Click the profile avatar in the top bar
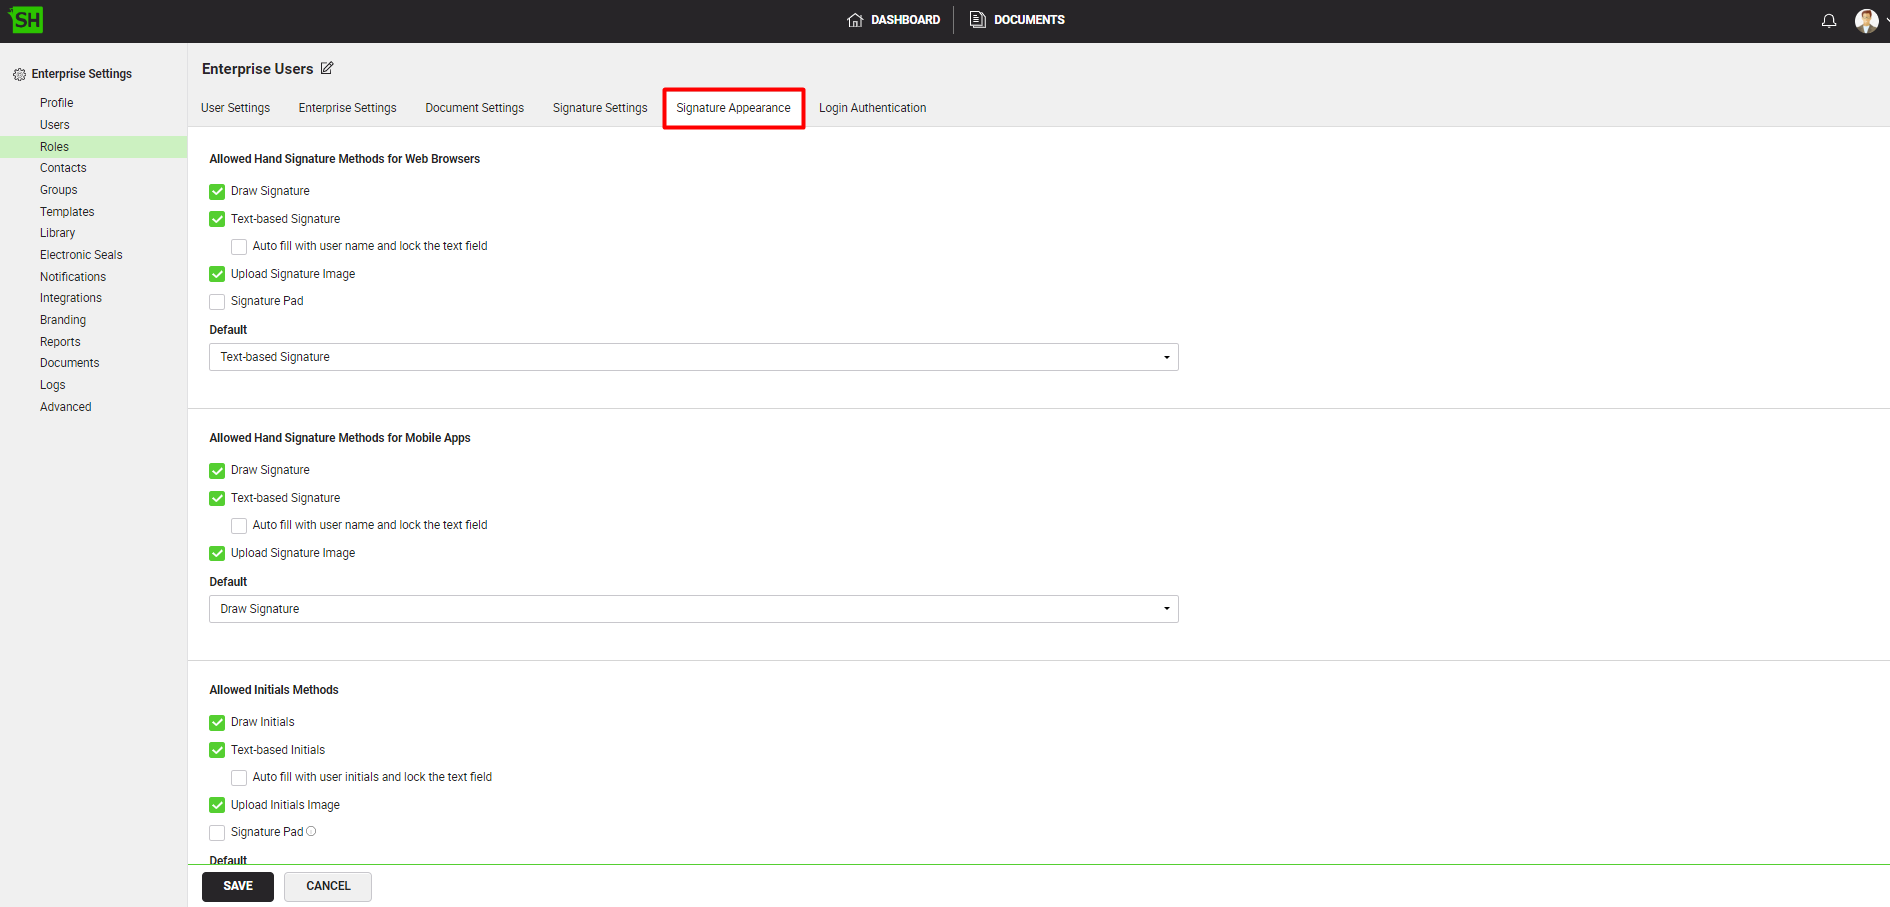The image size is (1890, 907). coord(1868,19)
